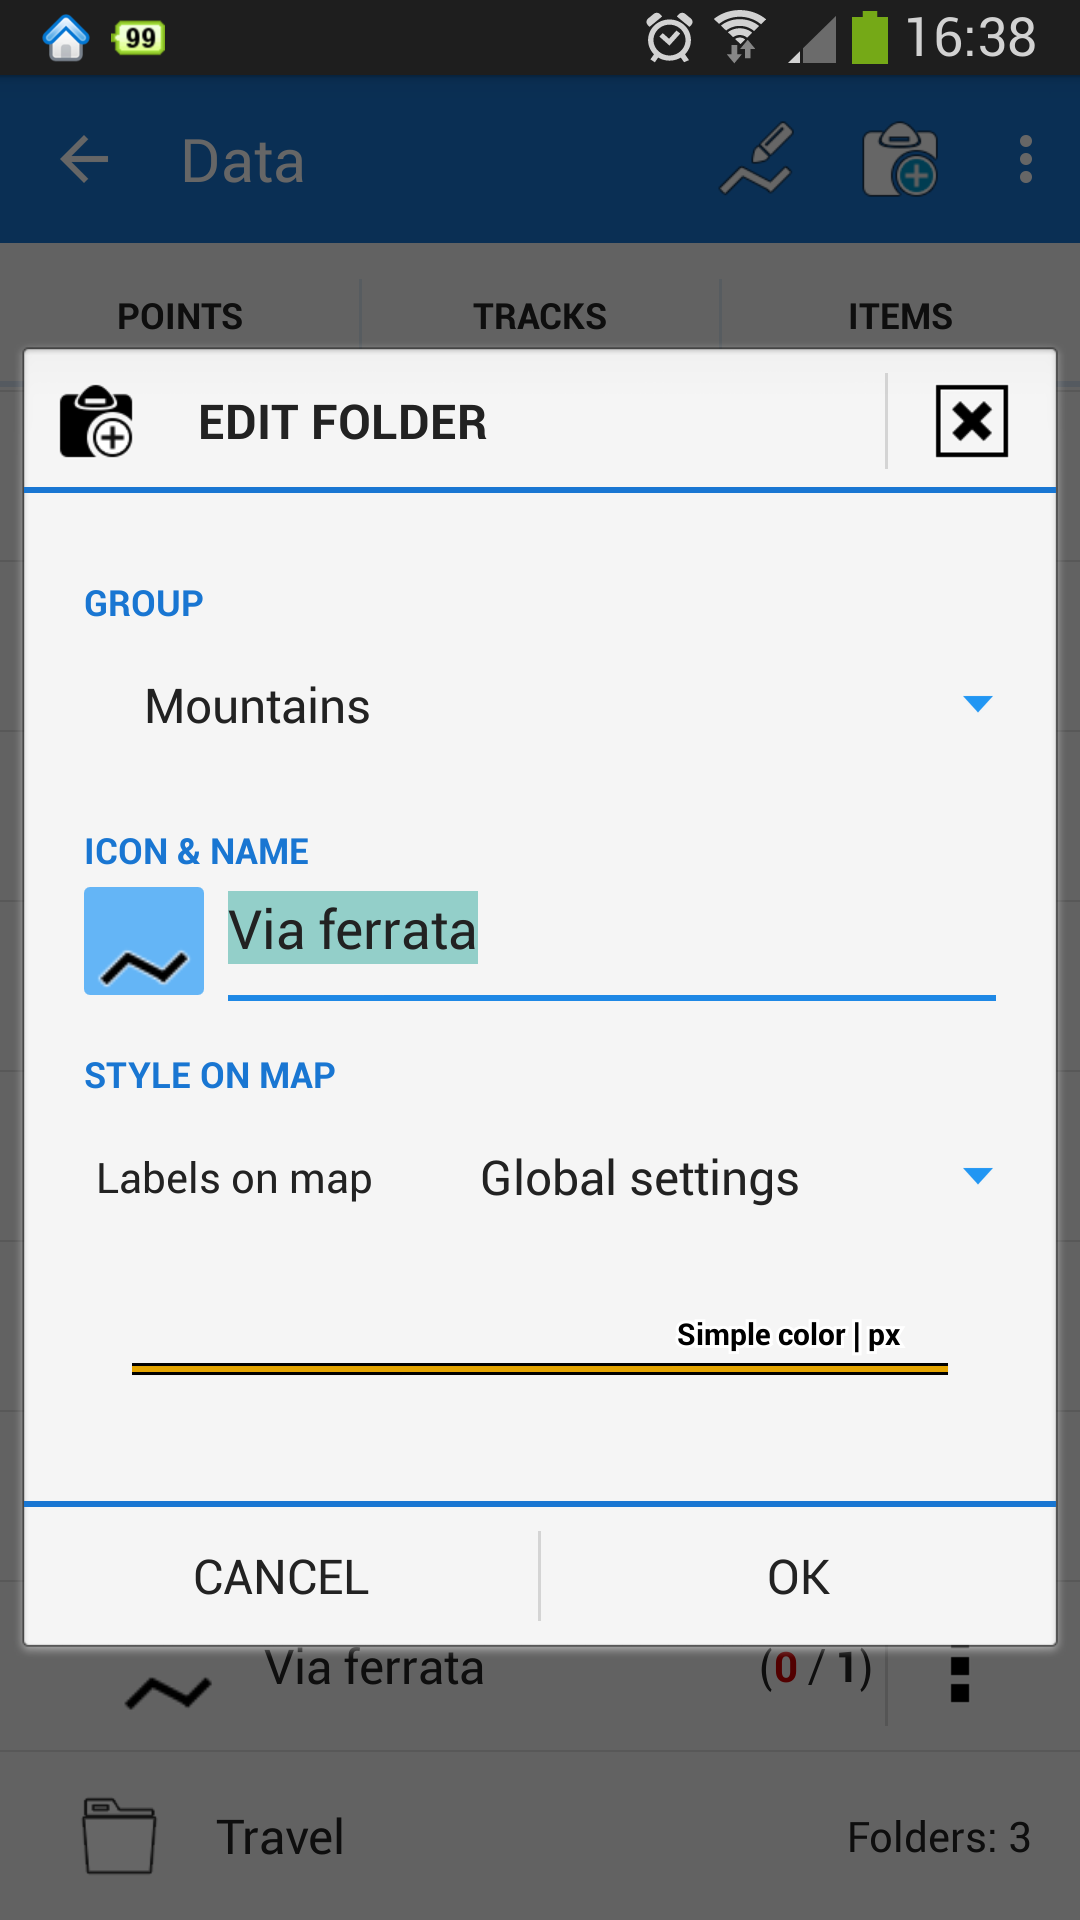Screen dimensions: 1080x1920
Task: Confirm folder edits with OK
Action: [x=798, y=1577]
